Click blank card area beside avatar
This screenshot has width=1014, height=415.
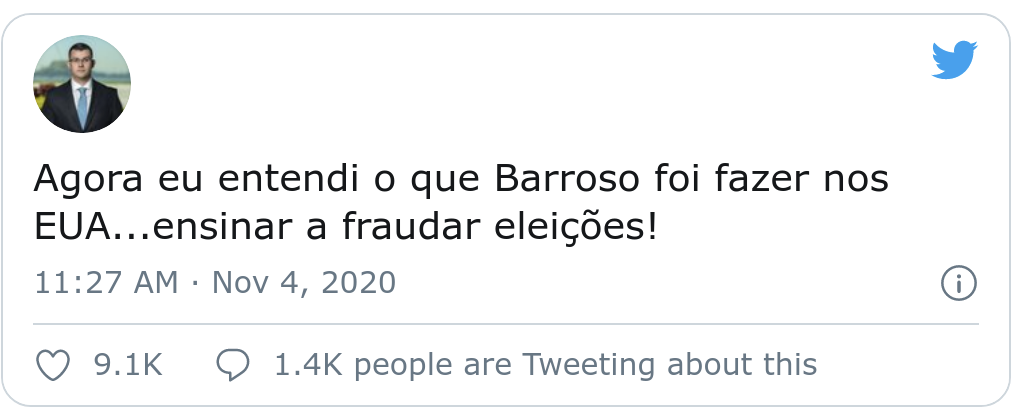(517, 84)
